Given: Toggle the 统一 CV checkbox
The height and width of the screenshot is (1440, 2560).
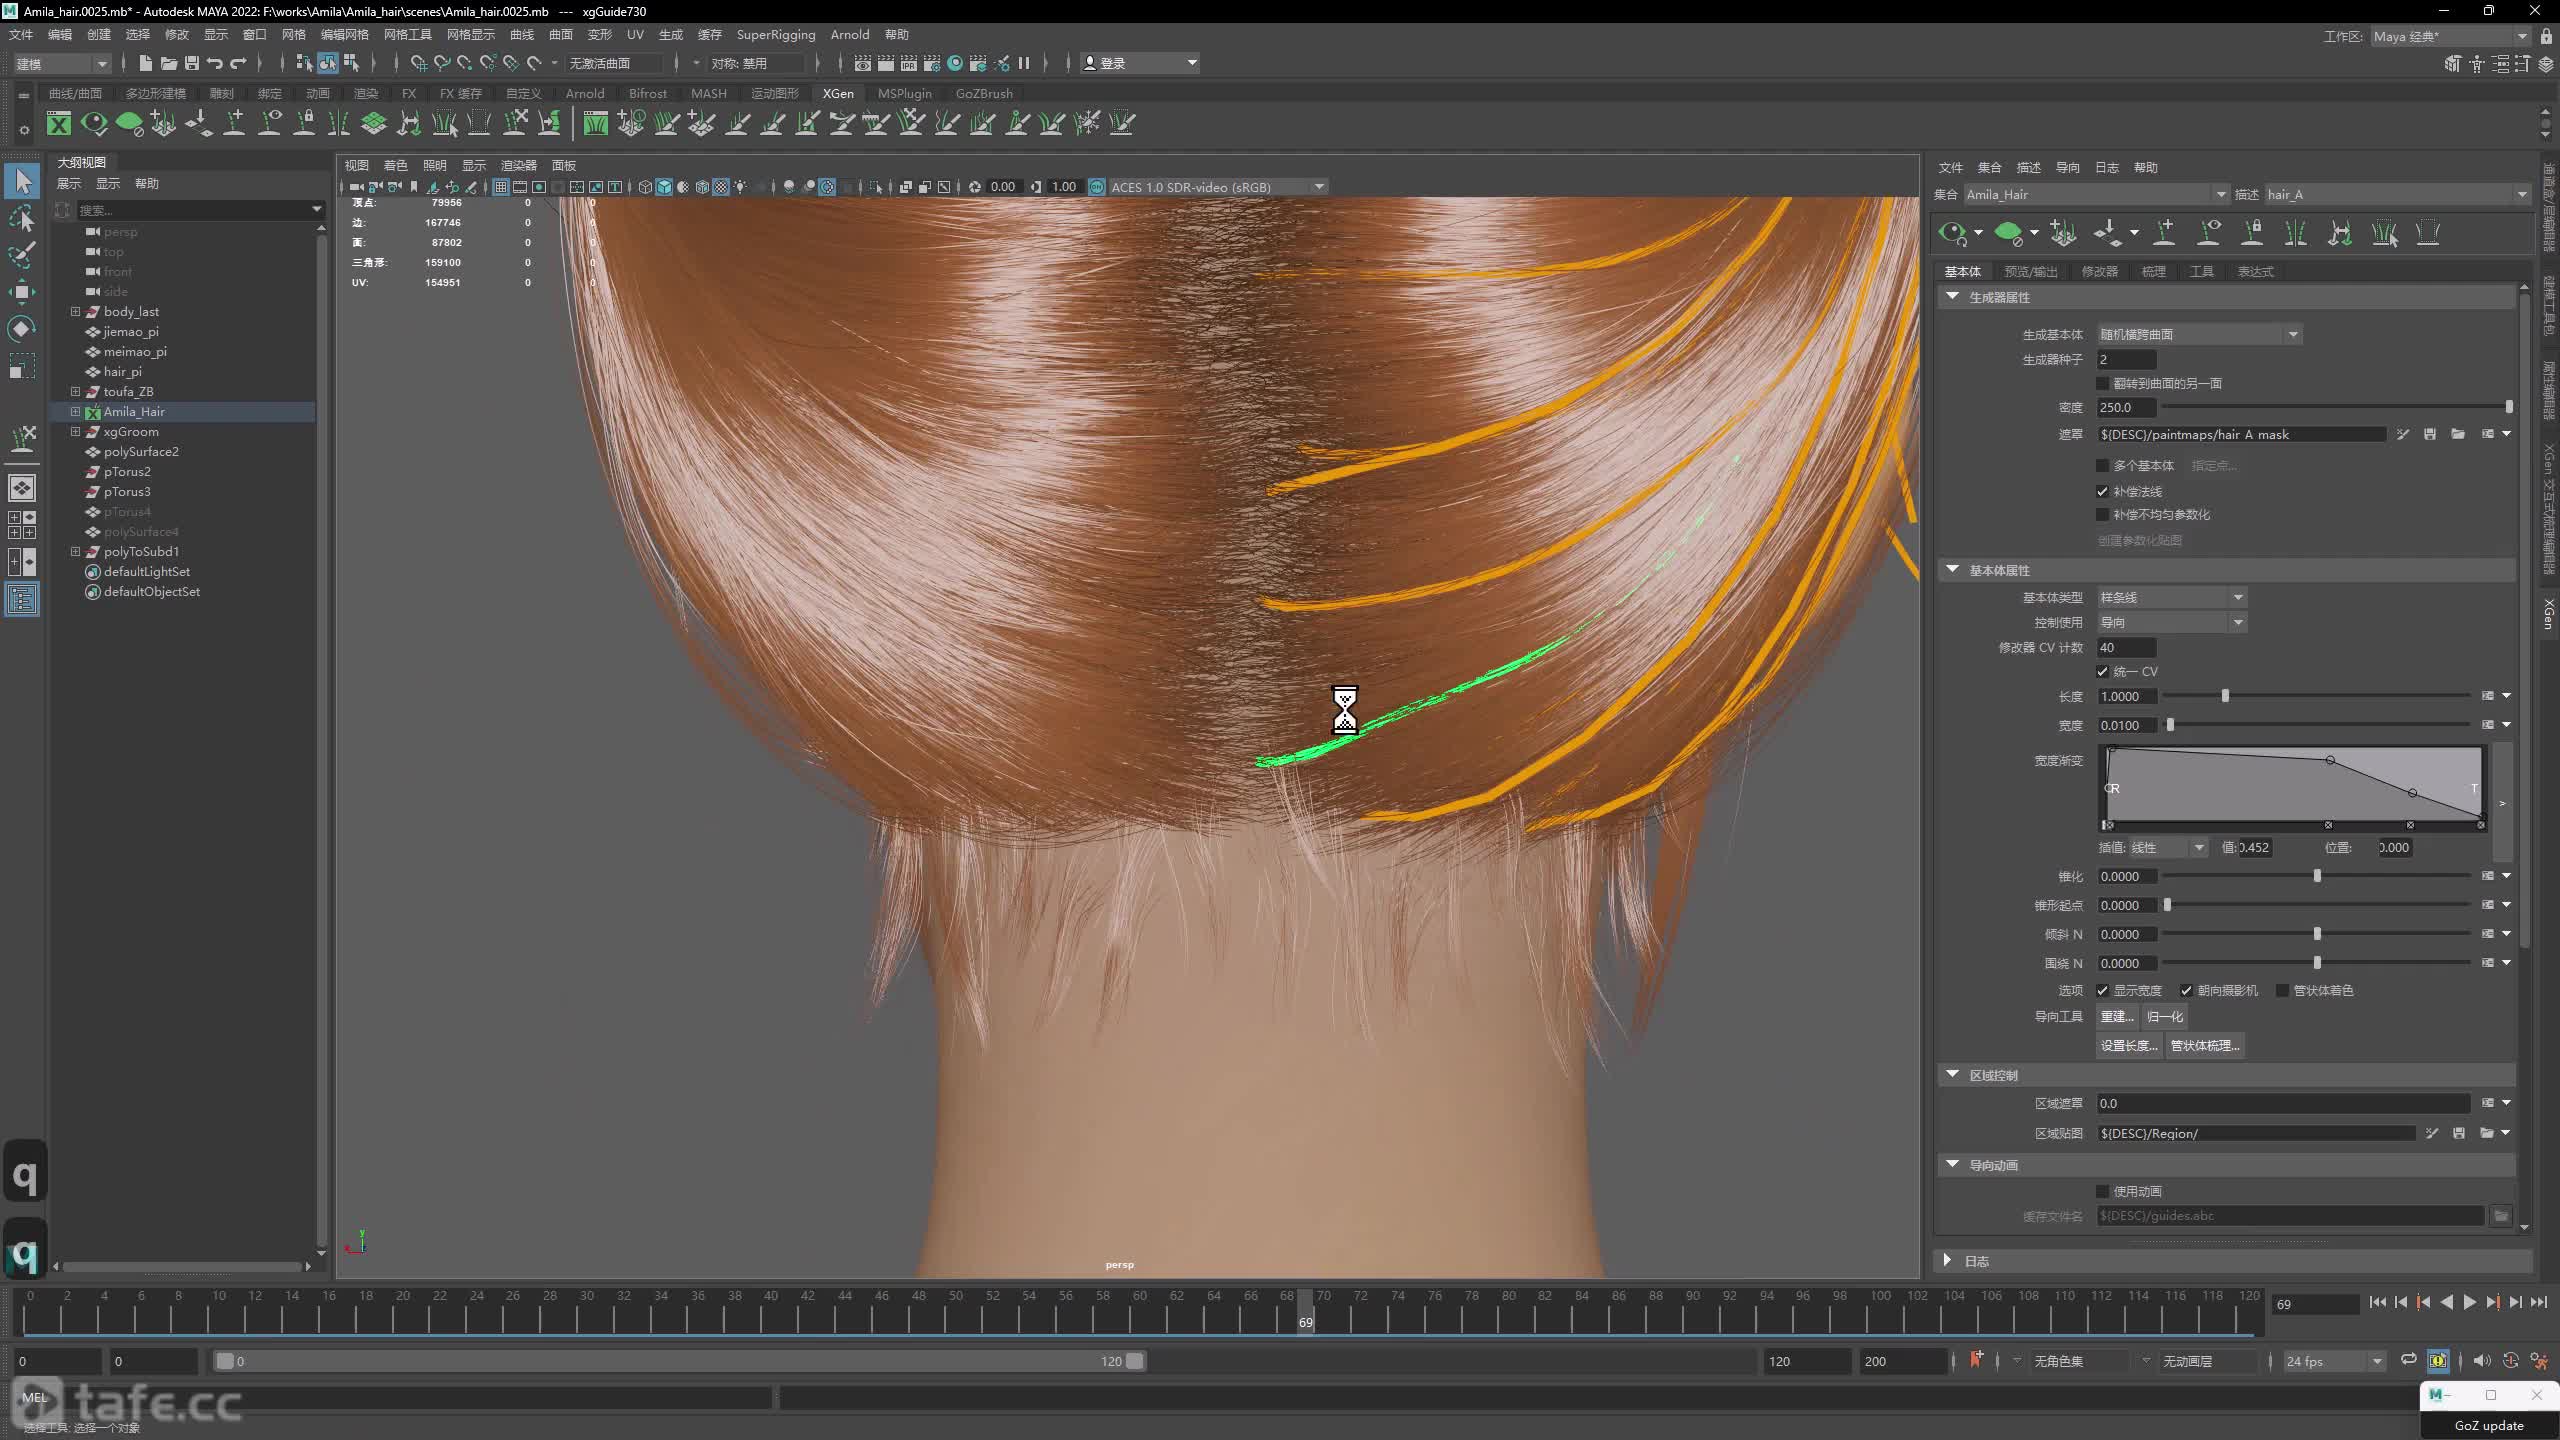Looking at the screenshot, I should click(x=2102, y=672).
